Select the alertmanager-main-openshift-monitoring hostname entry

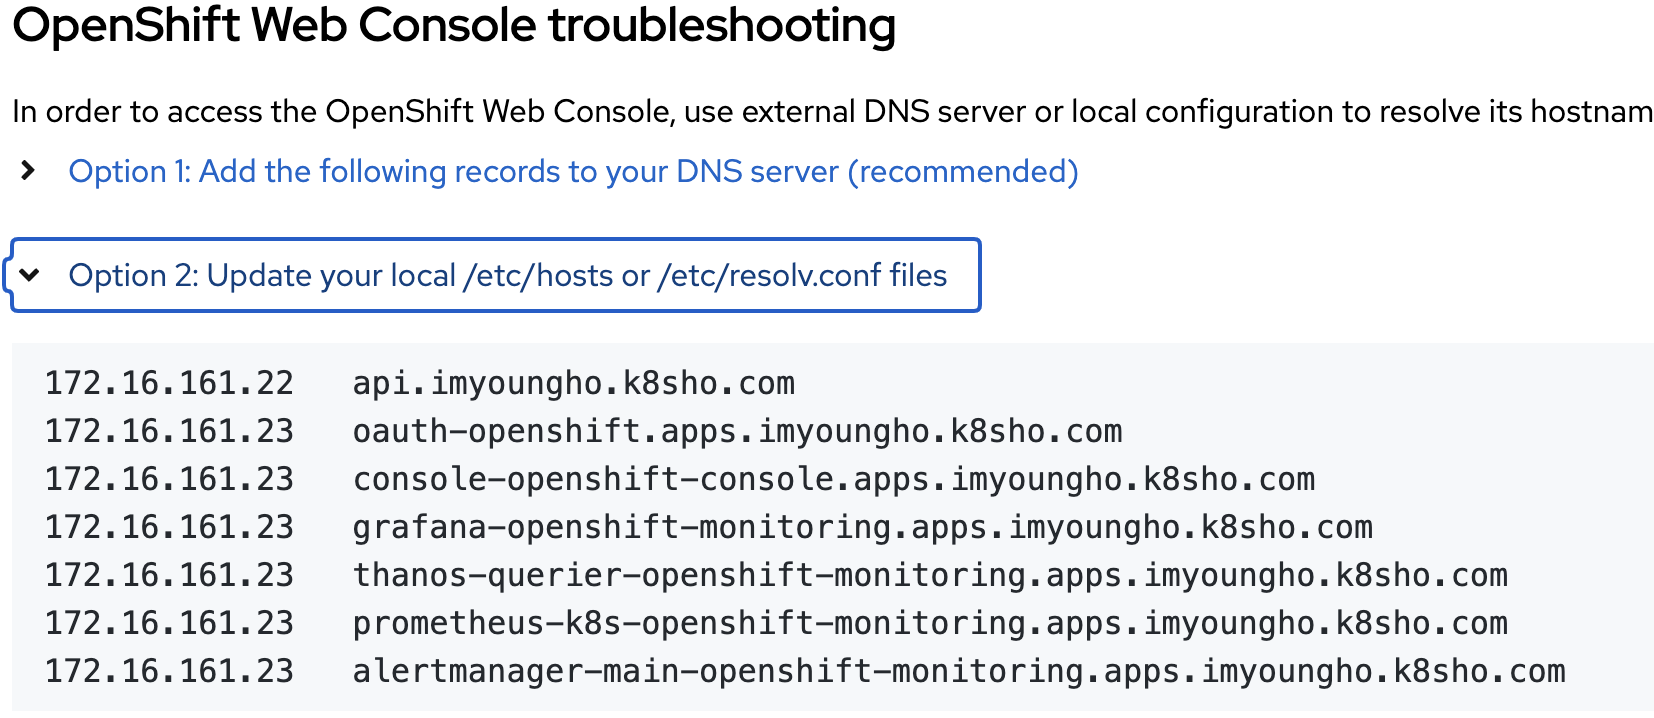[958, 671]
